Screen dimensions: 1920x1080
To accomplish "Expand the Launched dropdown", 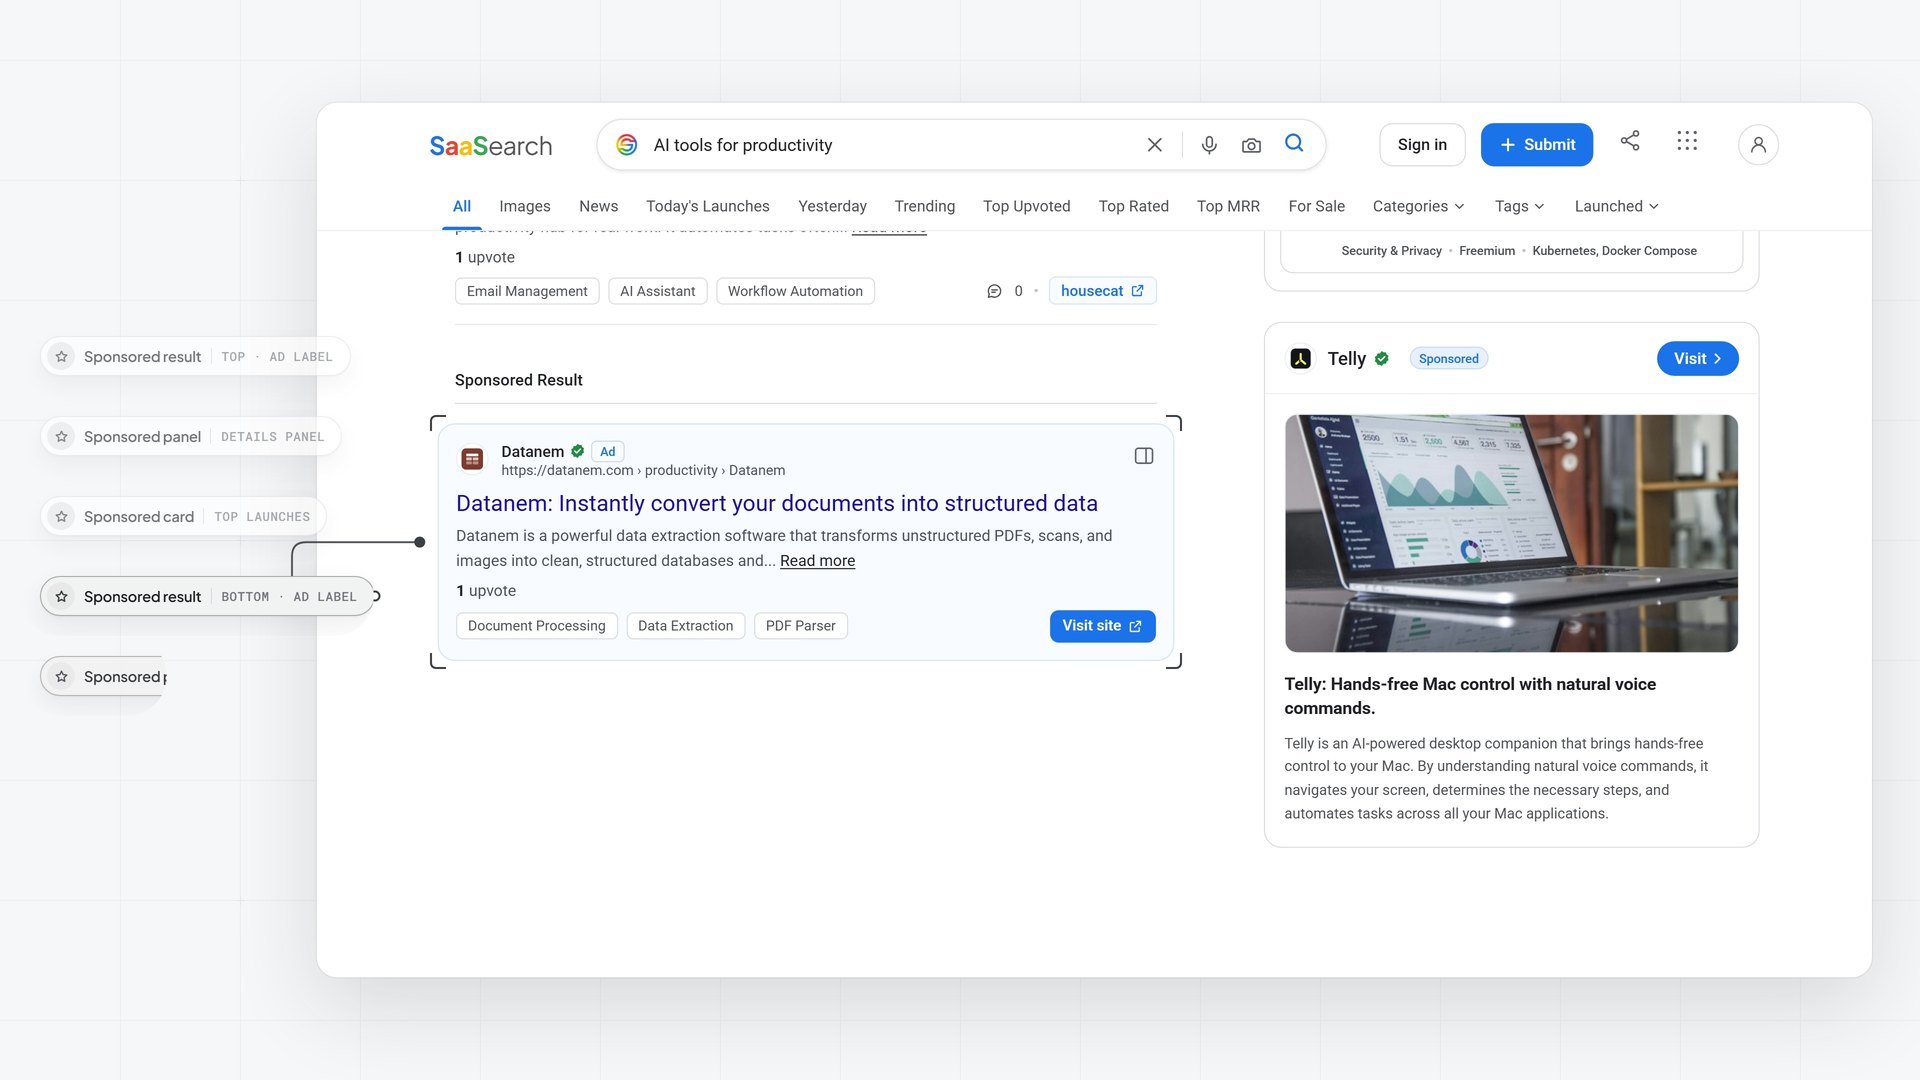I will [1617, 206].
